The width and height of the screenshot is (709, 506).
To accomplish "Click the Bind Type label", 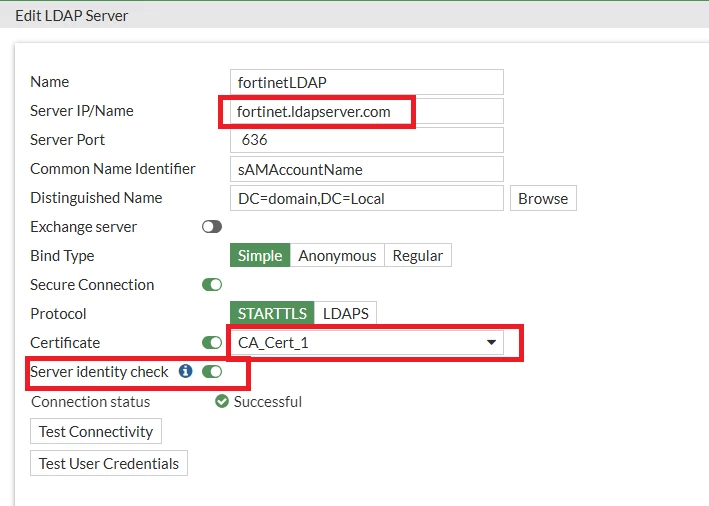I will (62, 255).
